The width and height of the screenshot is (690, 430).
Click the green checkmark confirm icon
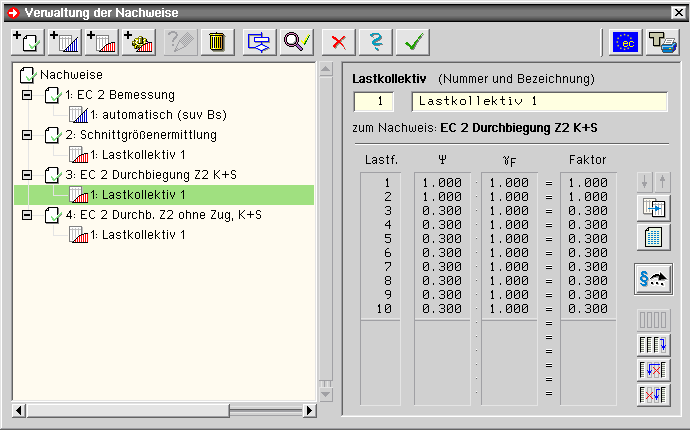point(411,41)
